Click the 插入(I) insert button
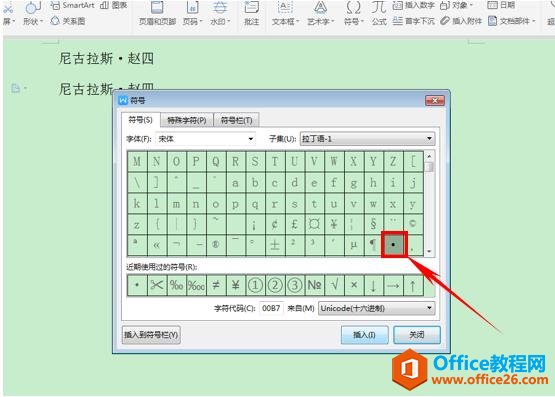 pyautogui.click(x=364, y=334)
